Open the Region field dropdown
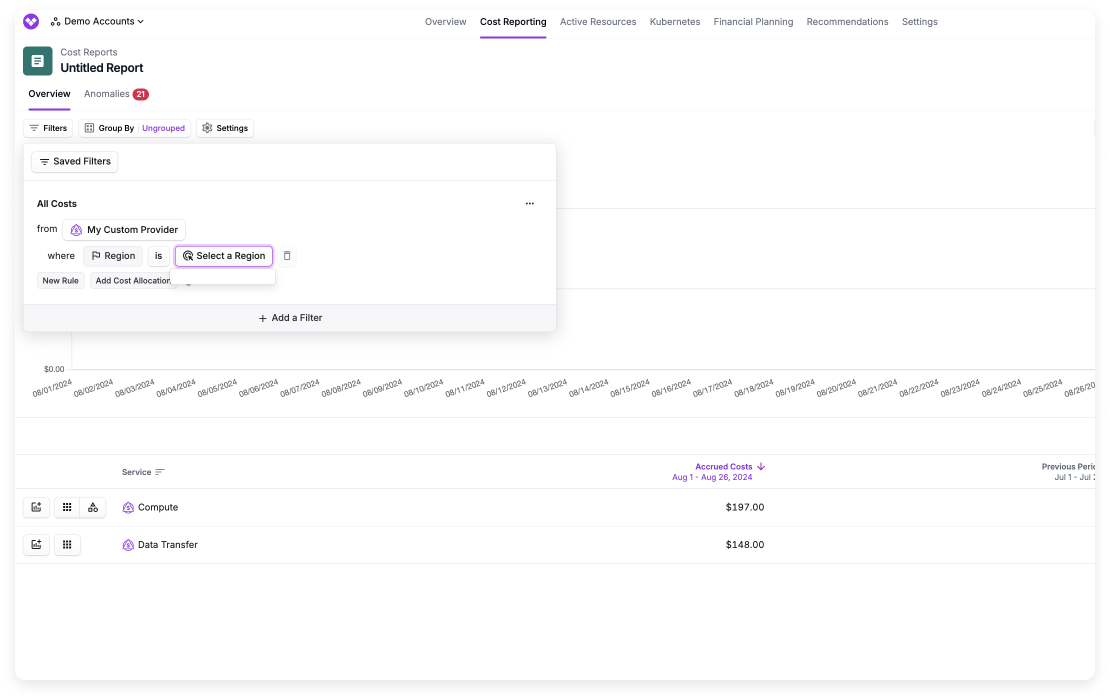Screen dimensions: 1110x700 pyautogui.click(x=113, y=256)
